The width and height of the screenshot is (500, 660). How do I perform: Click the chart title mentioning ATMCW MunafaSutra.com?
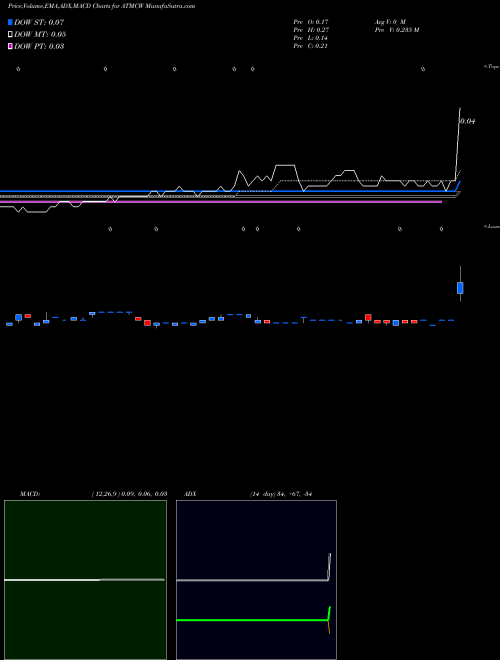pos(101,6)
